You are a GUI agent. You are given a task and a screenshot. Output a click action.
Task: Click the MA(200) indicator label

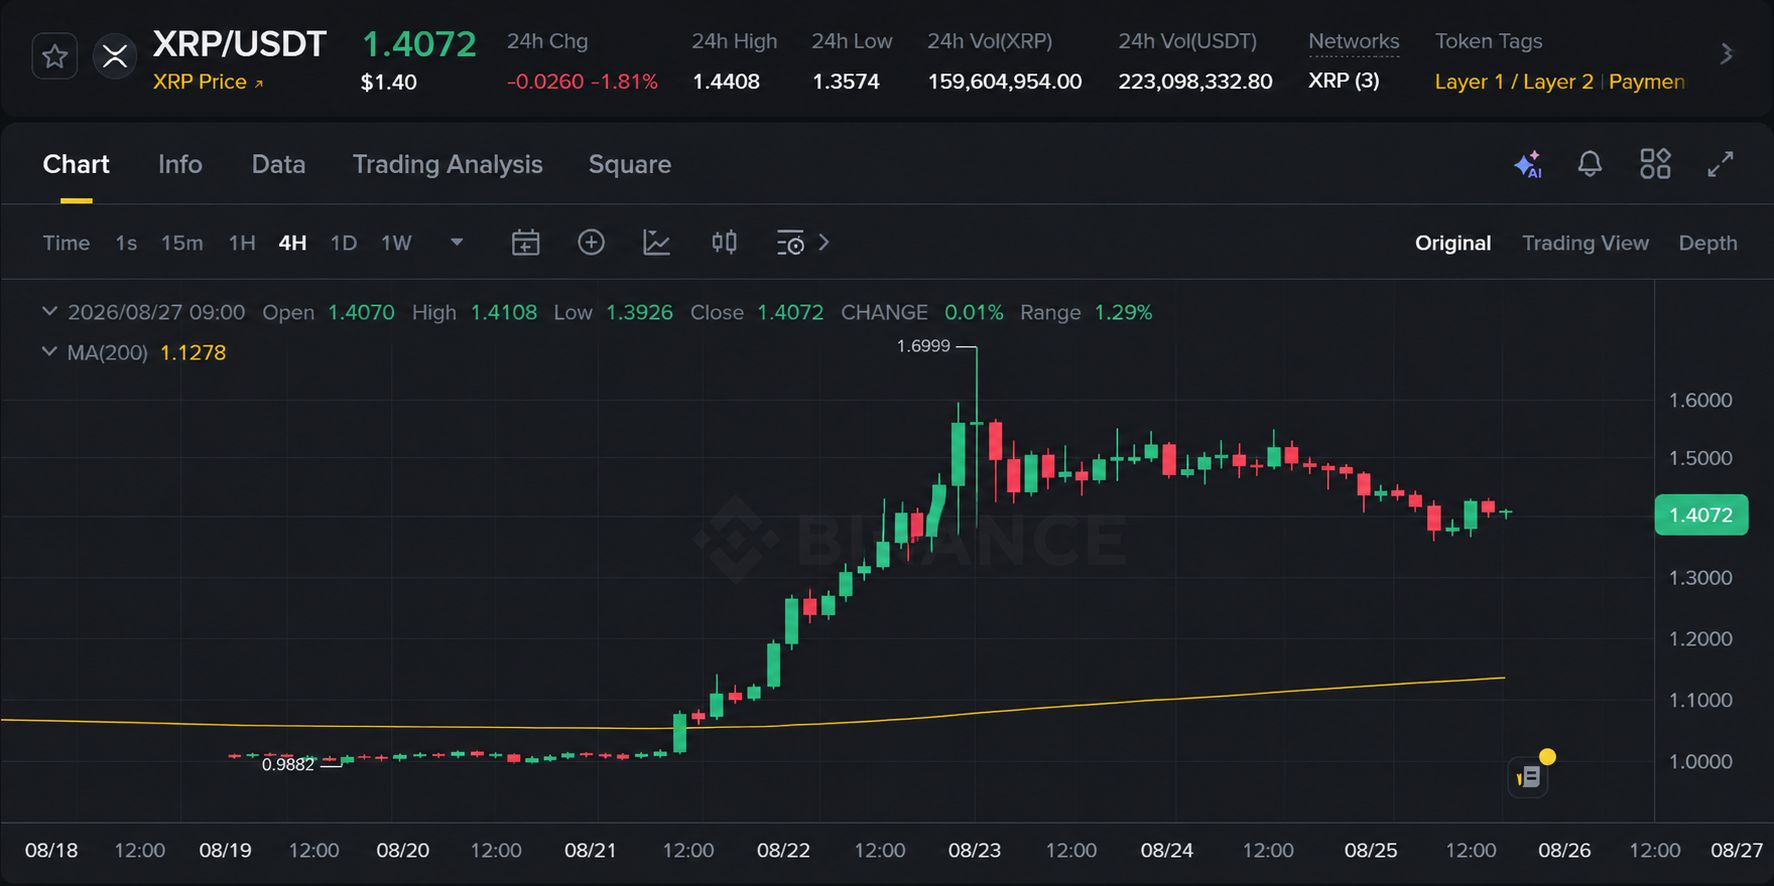click(107, 352)
